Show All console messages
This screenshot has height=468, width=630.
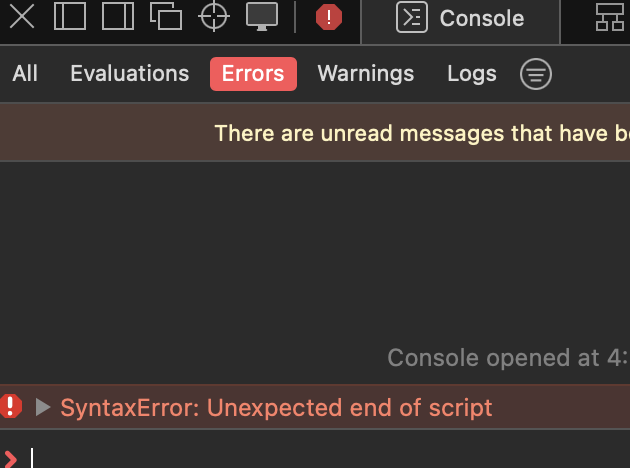[x=25, y=74]
